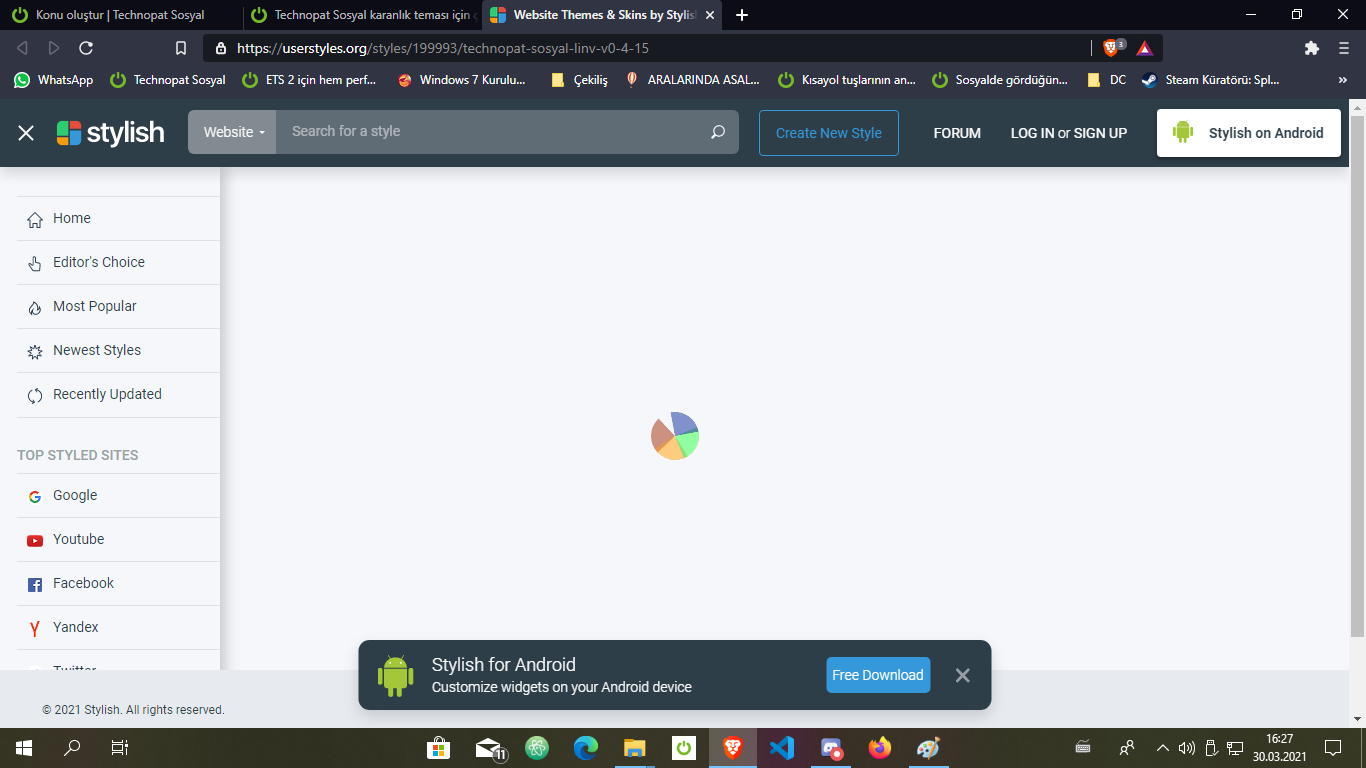Open the WhatsApp bookmark
This screenshot has width=1366, height=768.
click(x=54, y=80)
